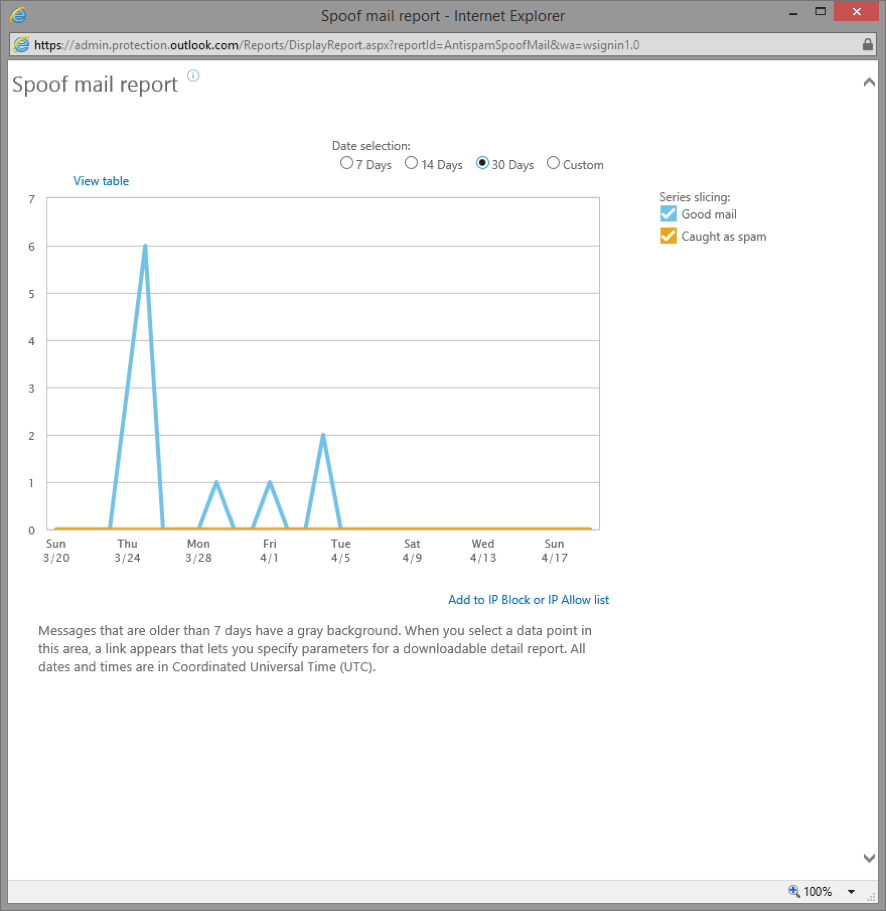Disable the Caught as spam series
Viewport: 886px width, 911px height.
click(x=668, y=237)
